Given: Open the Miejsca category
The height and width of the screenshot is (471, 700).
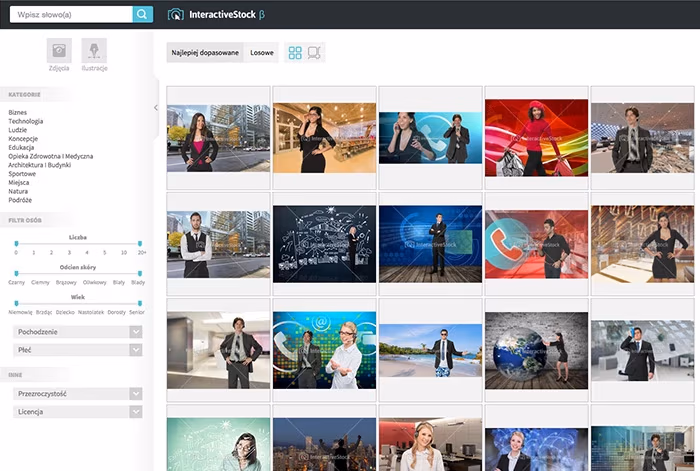Looking at the screenshot, I should pos(19,183).
